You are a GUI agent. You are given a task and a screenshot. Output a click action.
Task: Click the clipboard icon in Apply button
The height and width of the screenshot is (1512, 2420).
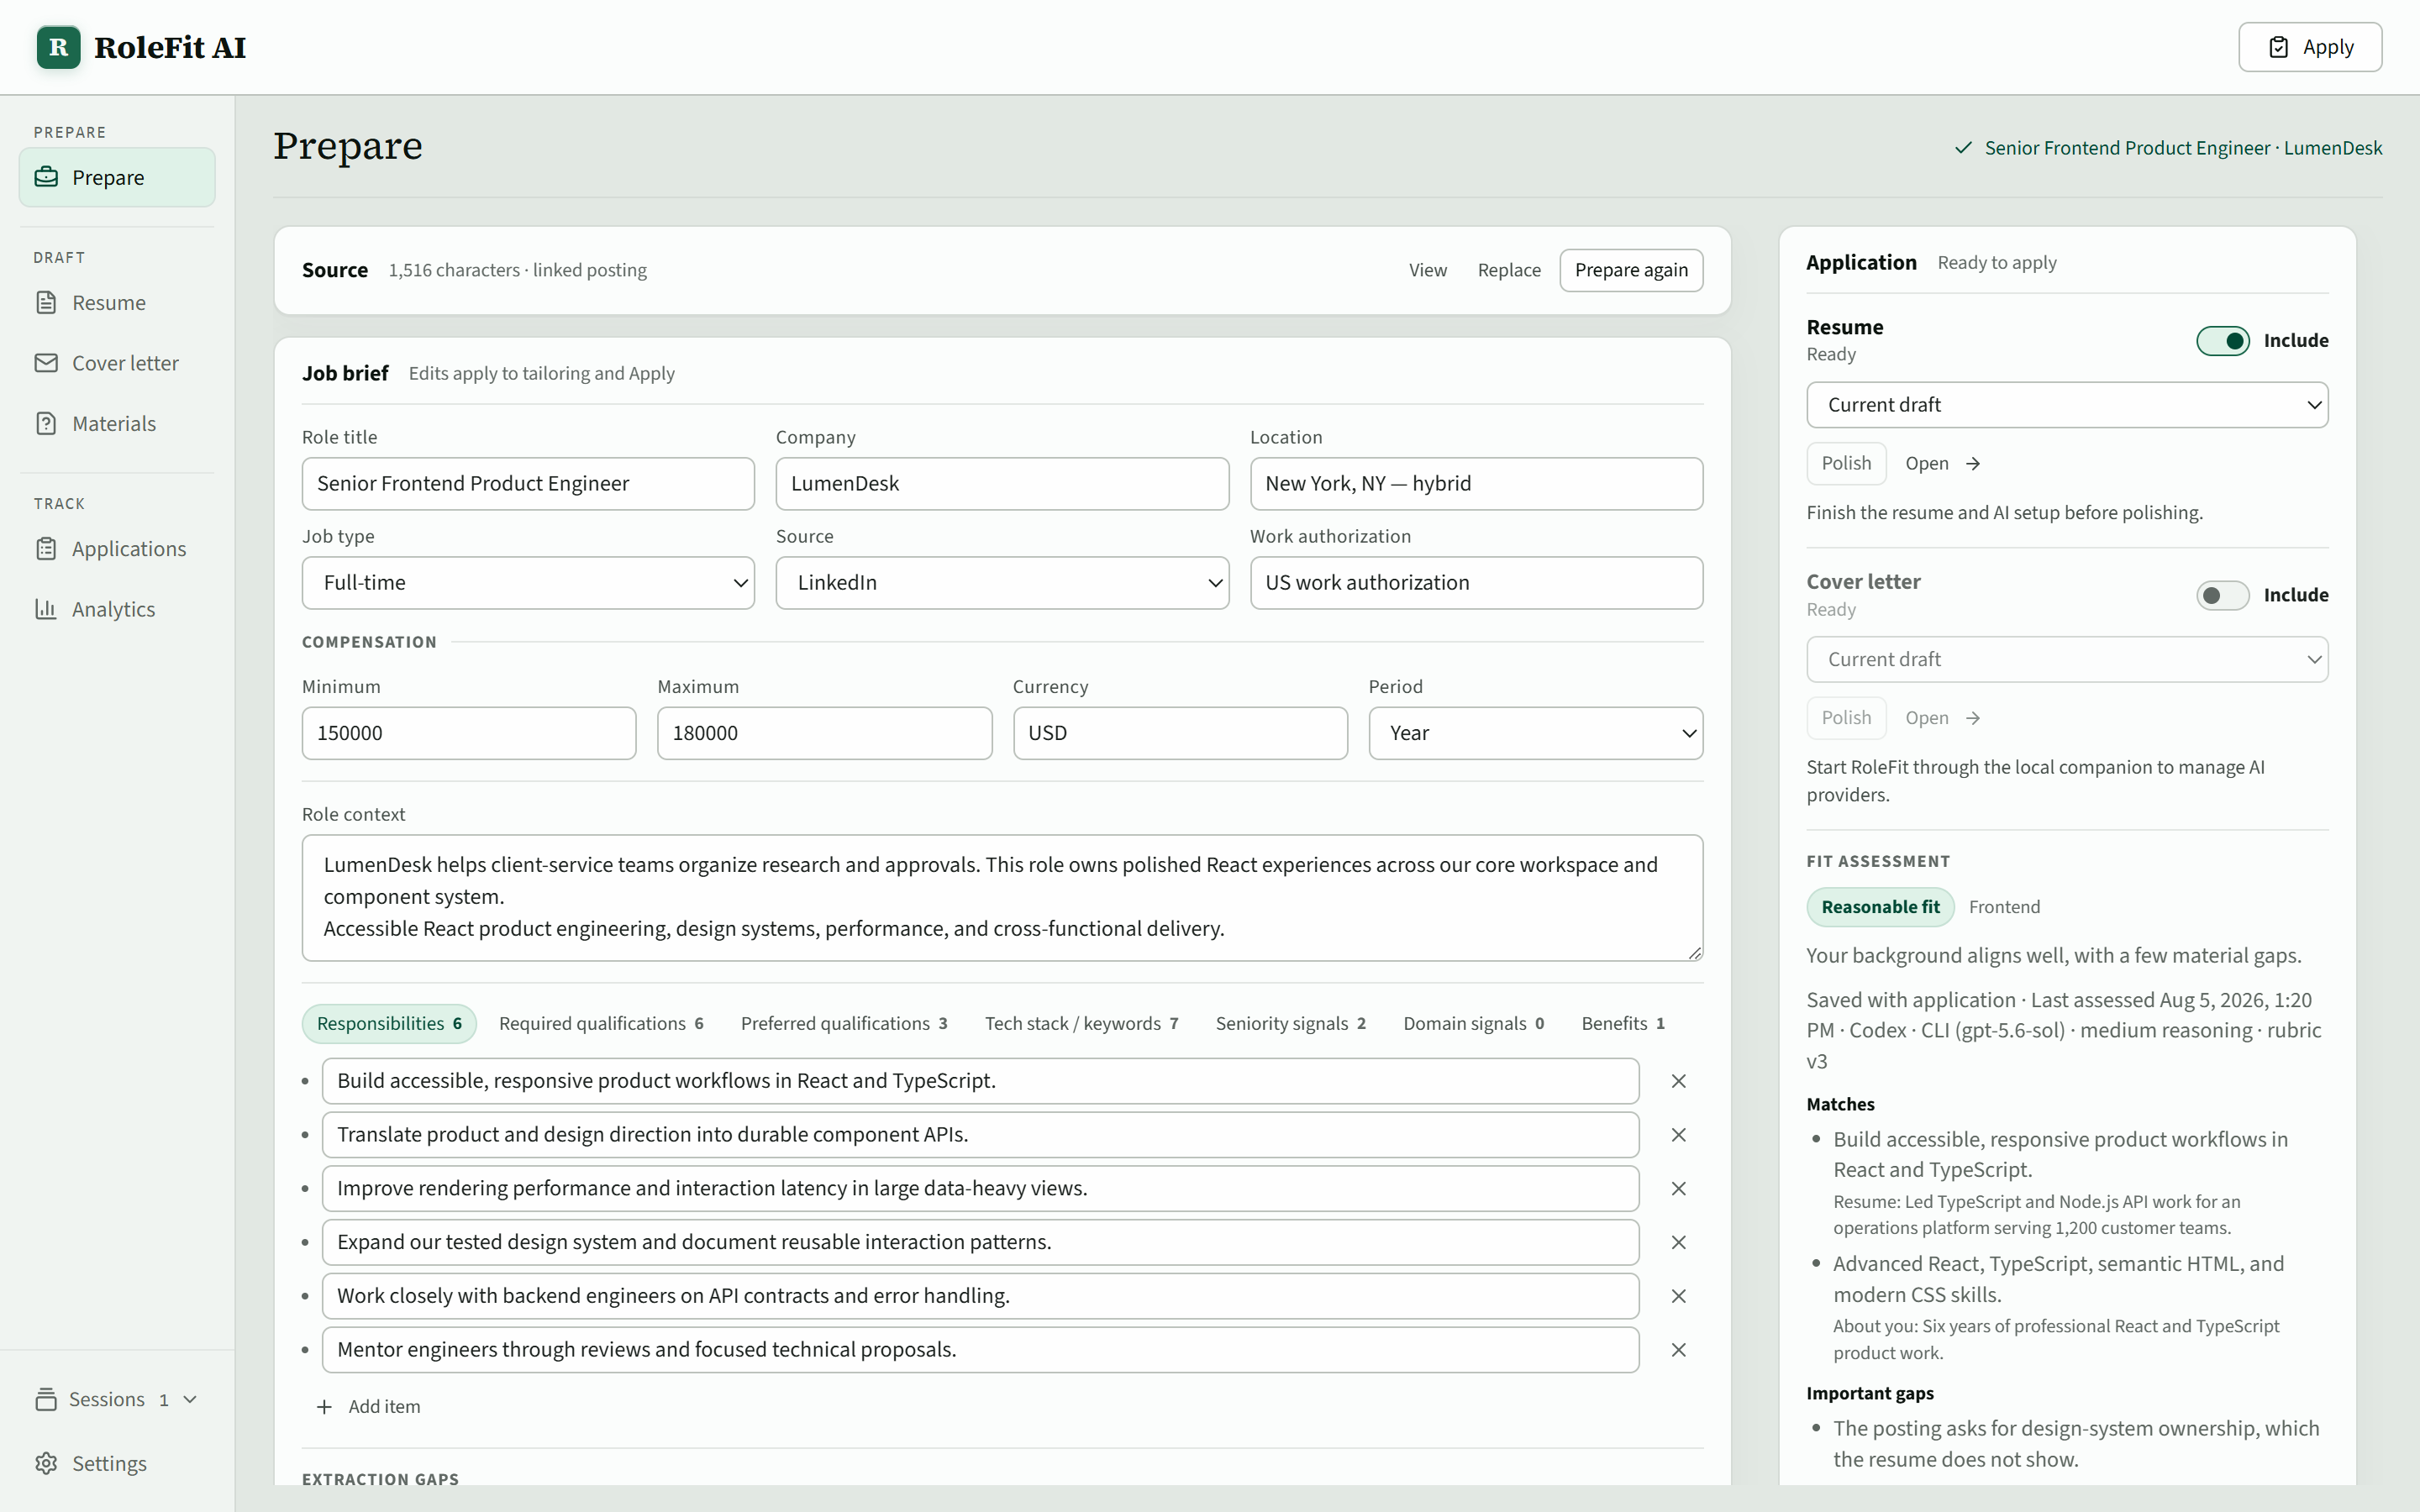2278,47
